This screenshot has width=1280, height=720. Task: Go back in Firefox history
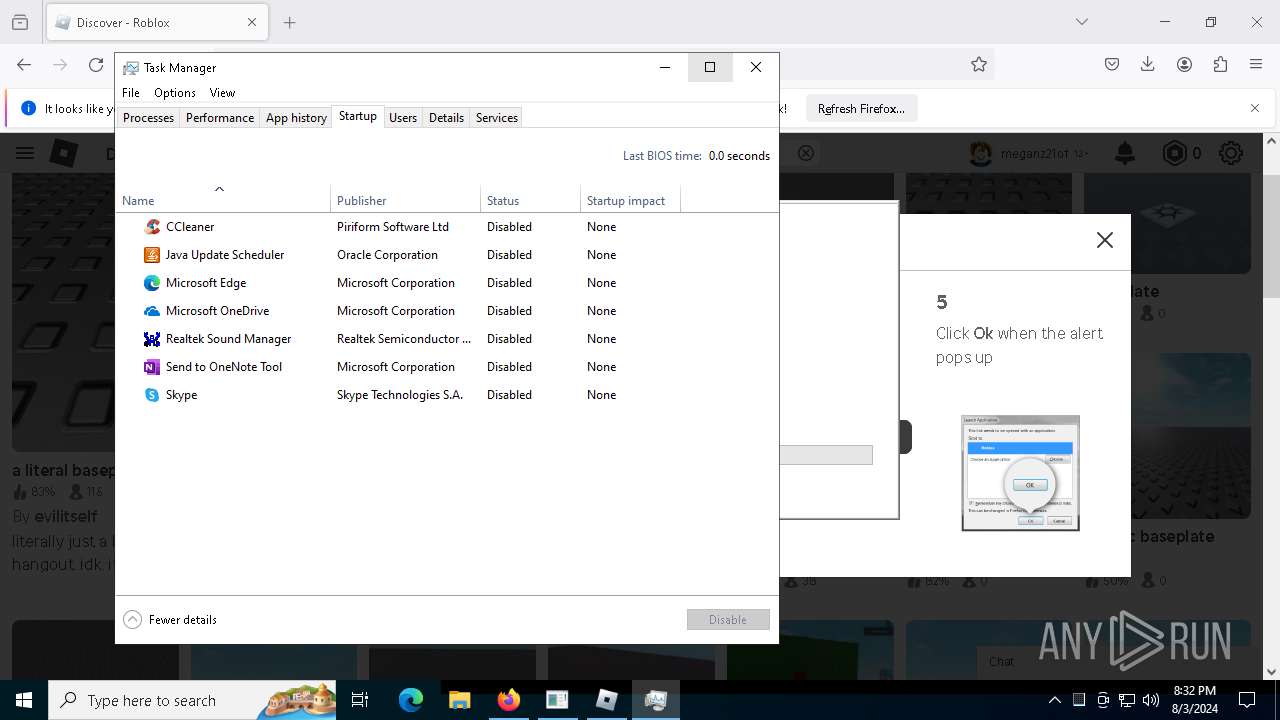pyautogui.click(x=24, y=64)
